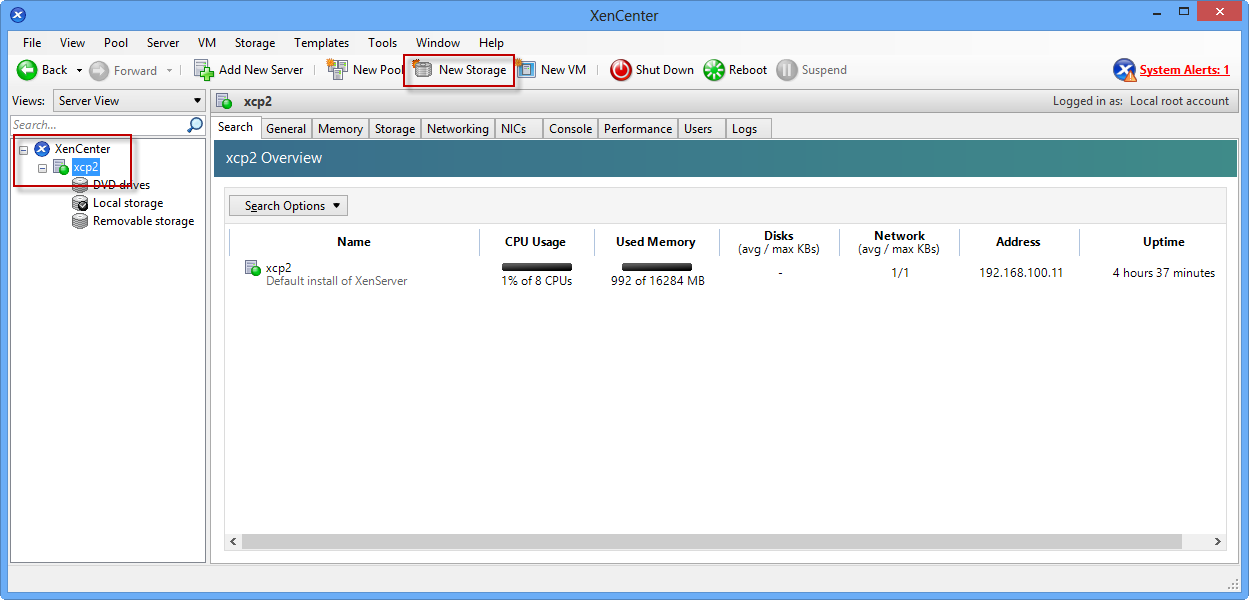Click the green Reboot icon
The height and width of the screenshot is (600, 1249).
(x=713, y=70)
